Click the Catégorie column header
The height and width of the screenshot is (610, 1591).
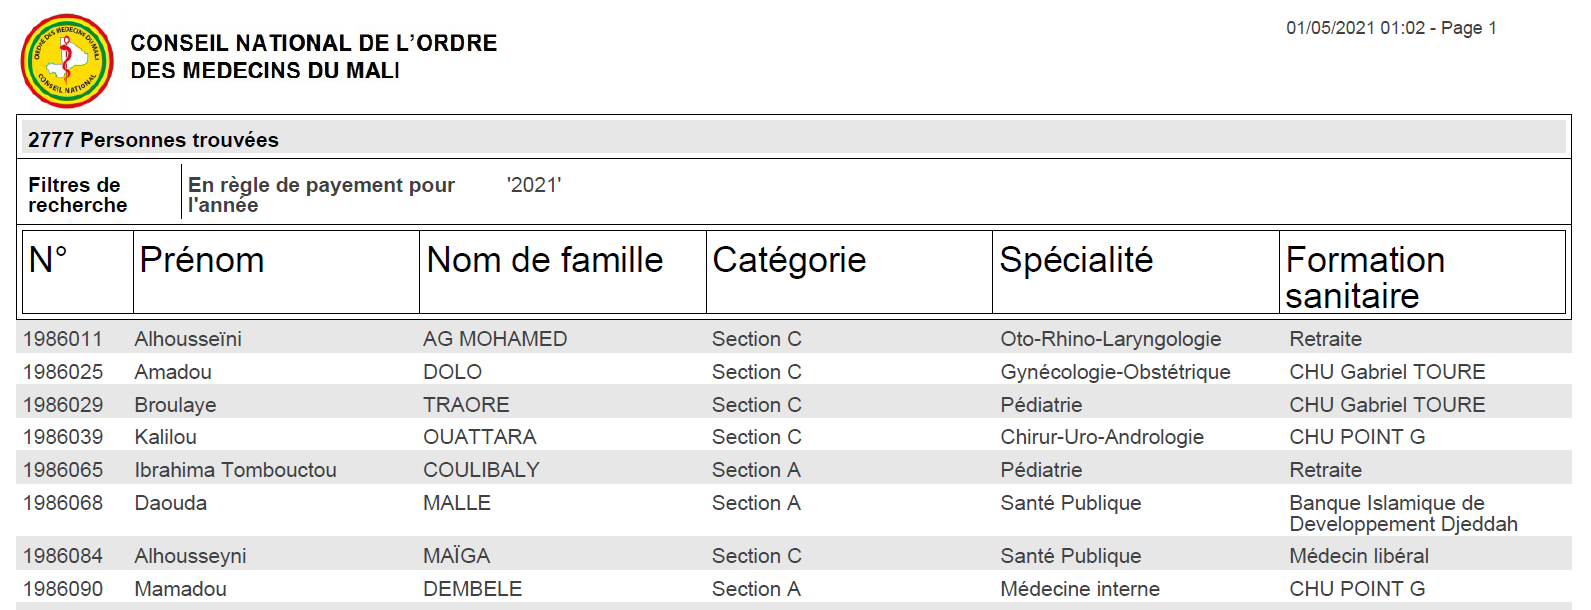[x=789, y=260]
